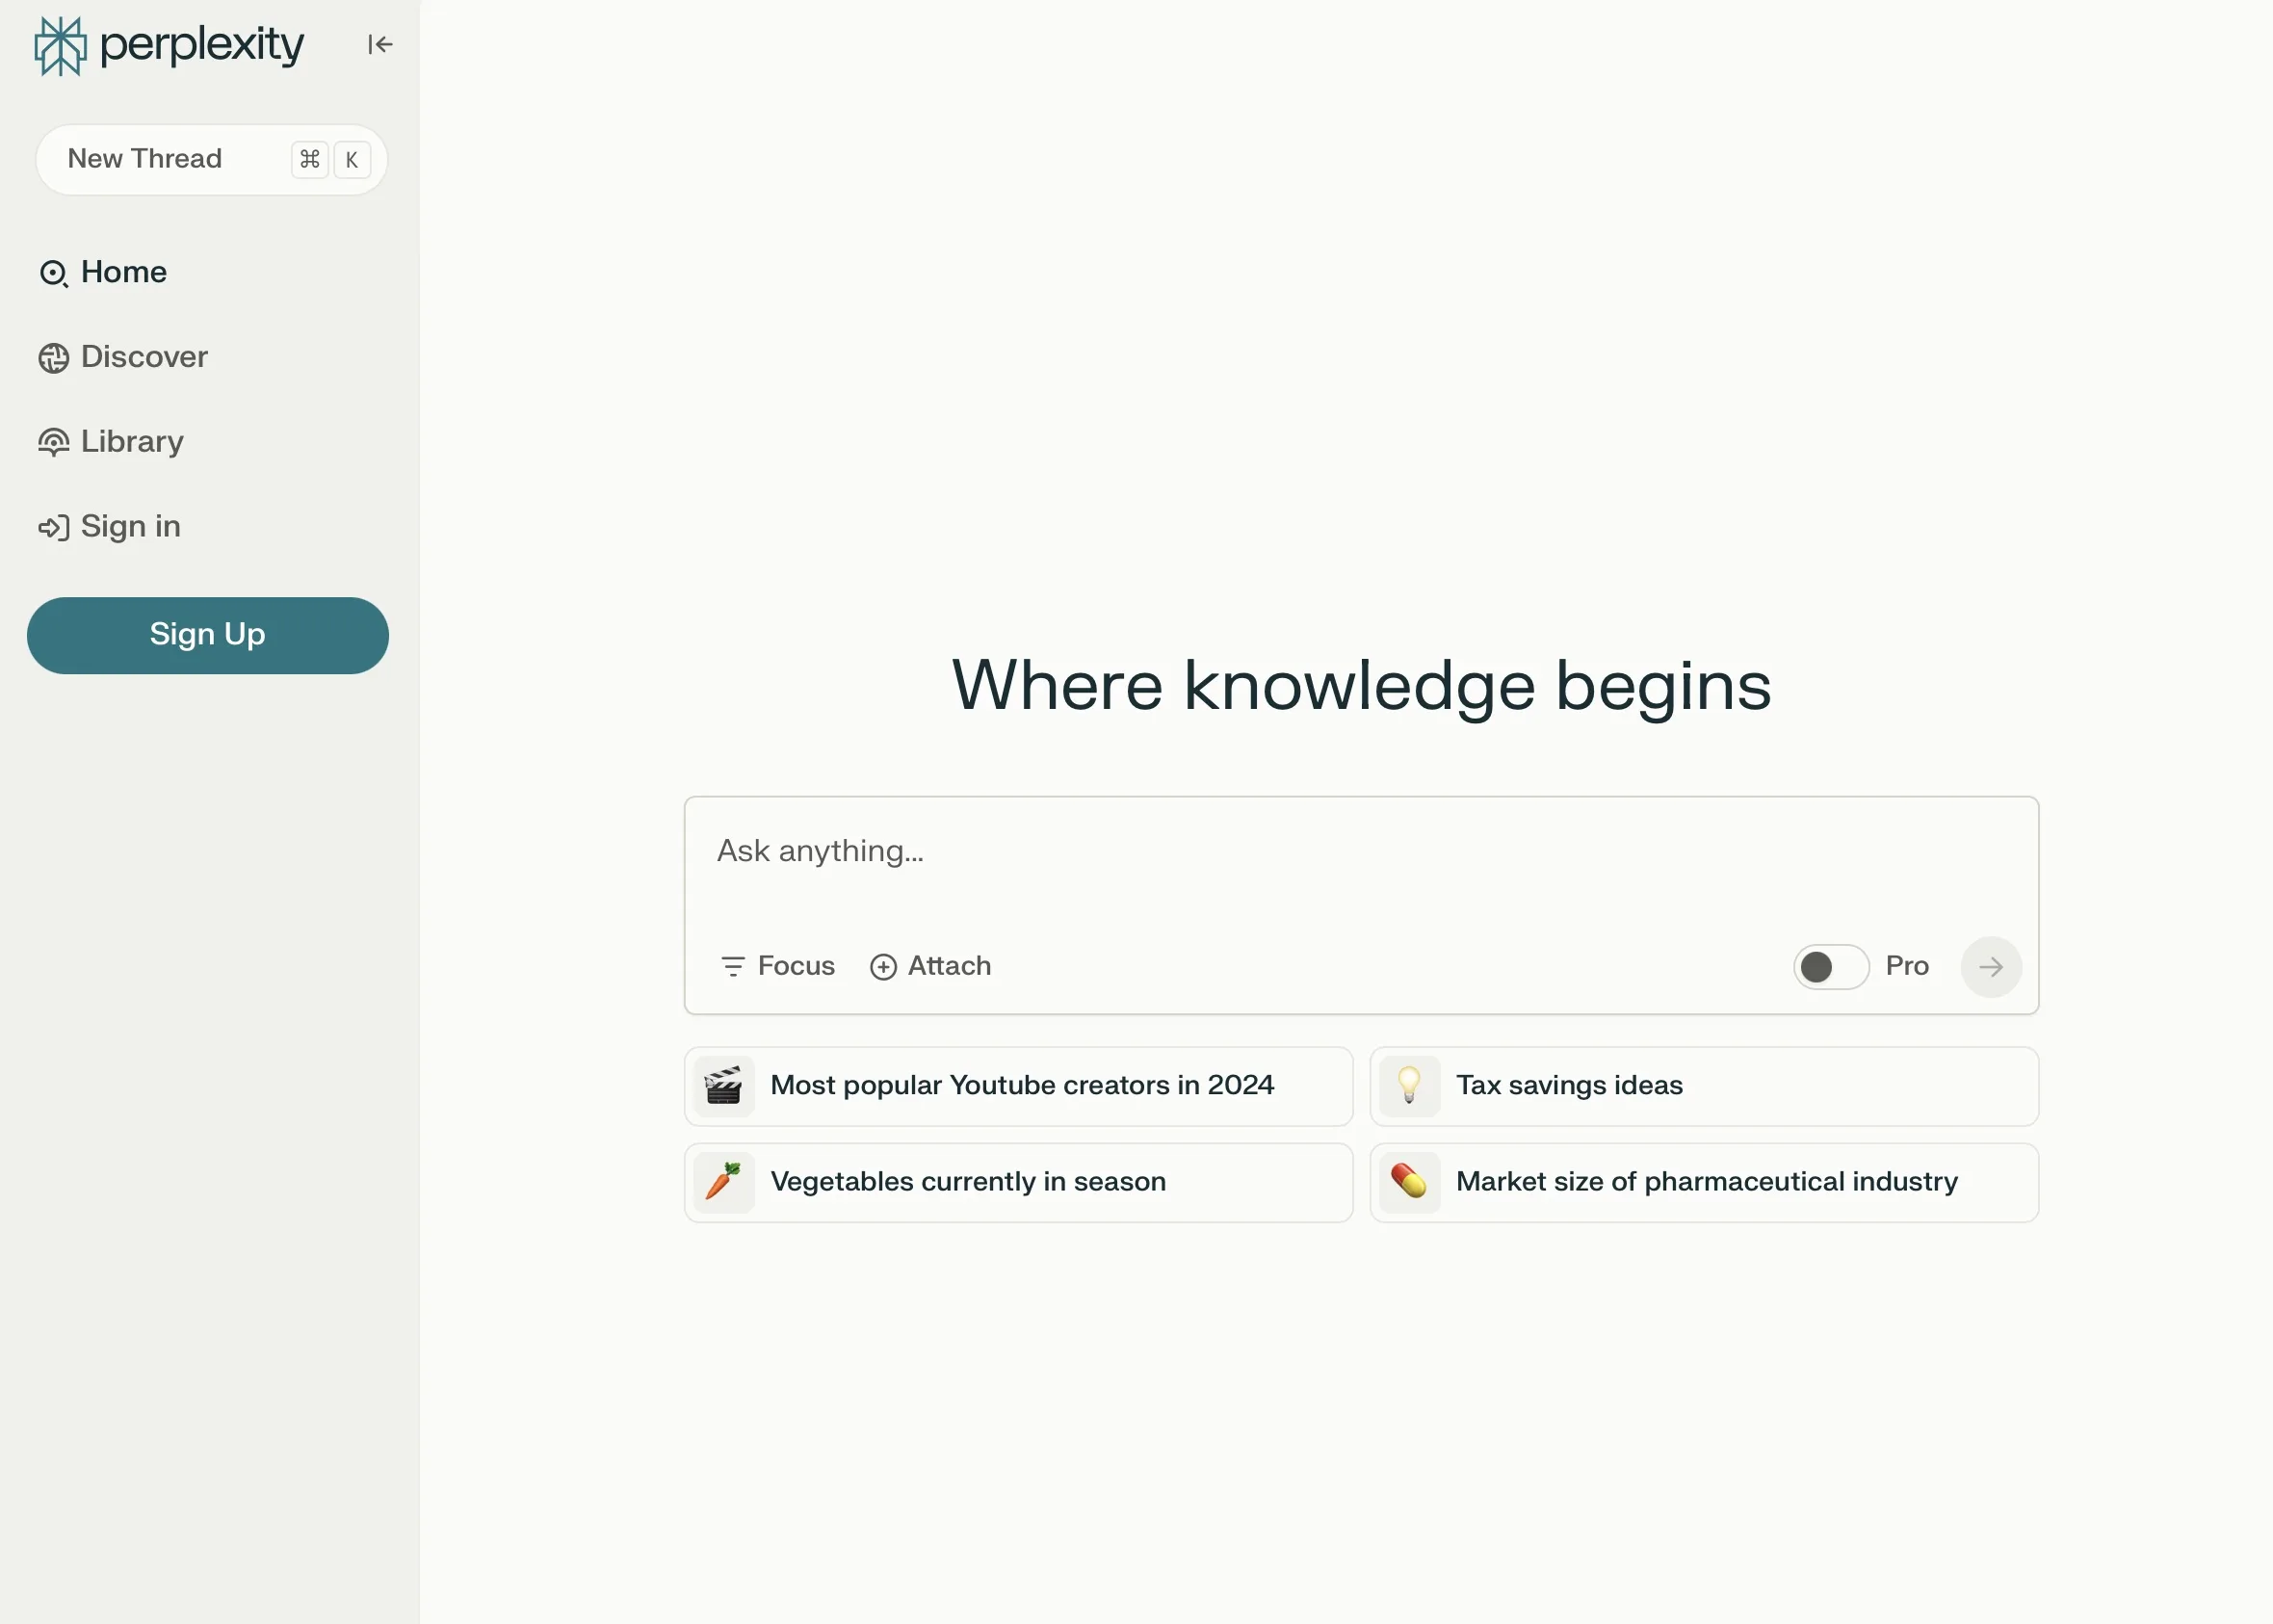The width and height of the screenshot is (2273, 1624).
Task: Open the Discover menu item
Action: [x=145, y=356]
